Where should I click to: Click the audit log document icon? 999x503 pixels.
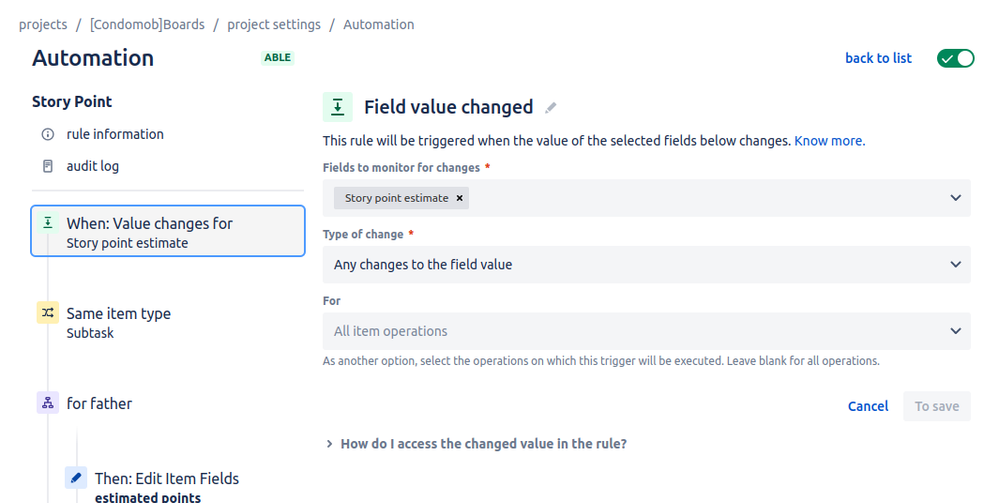(48, 166)
